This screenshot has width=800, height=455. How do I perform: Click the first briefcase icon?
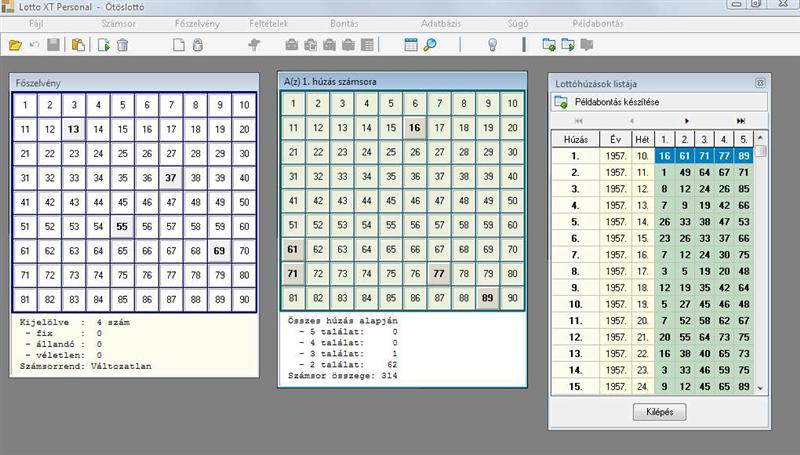(x=292, y=45)
